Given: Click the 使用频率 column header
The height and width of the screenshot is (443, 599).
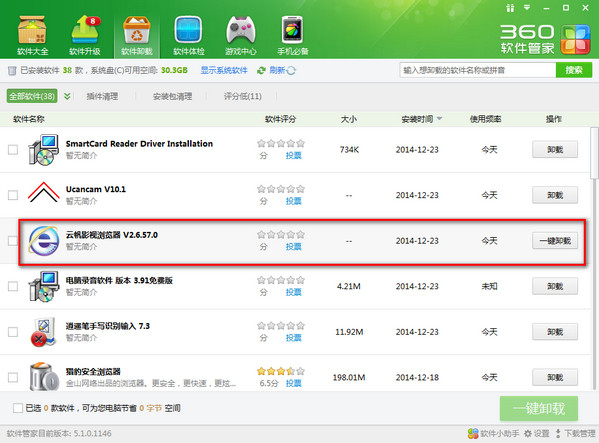Looking at the screenshot, I should click(485, 119).
